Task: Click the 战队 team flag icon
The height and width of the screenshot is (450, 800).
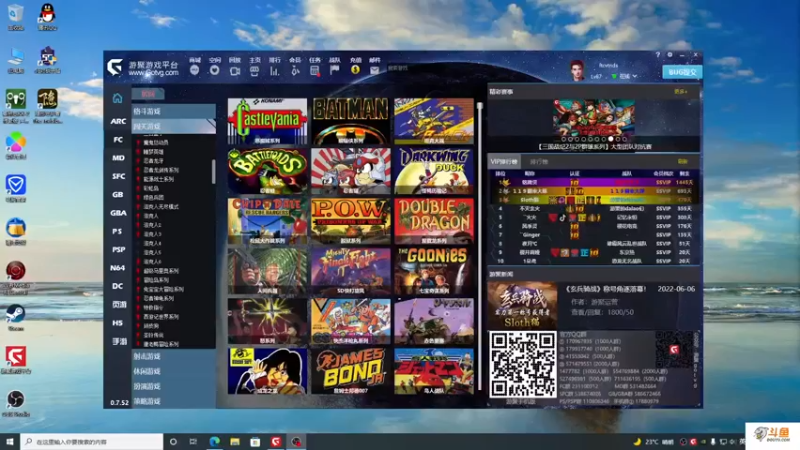Action: [335, 70]
